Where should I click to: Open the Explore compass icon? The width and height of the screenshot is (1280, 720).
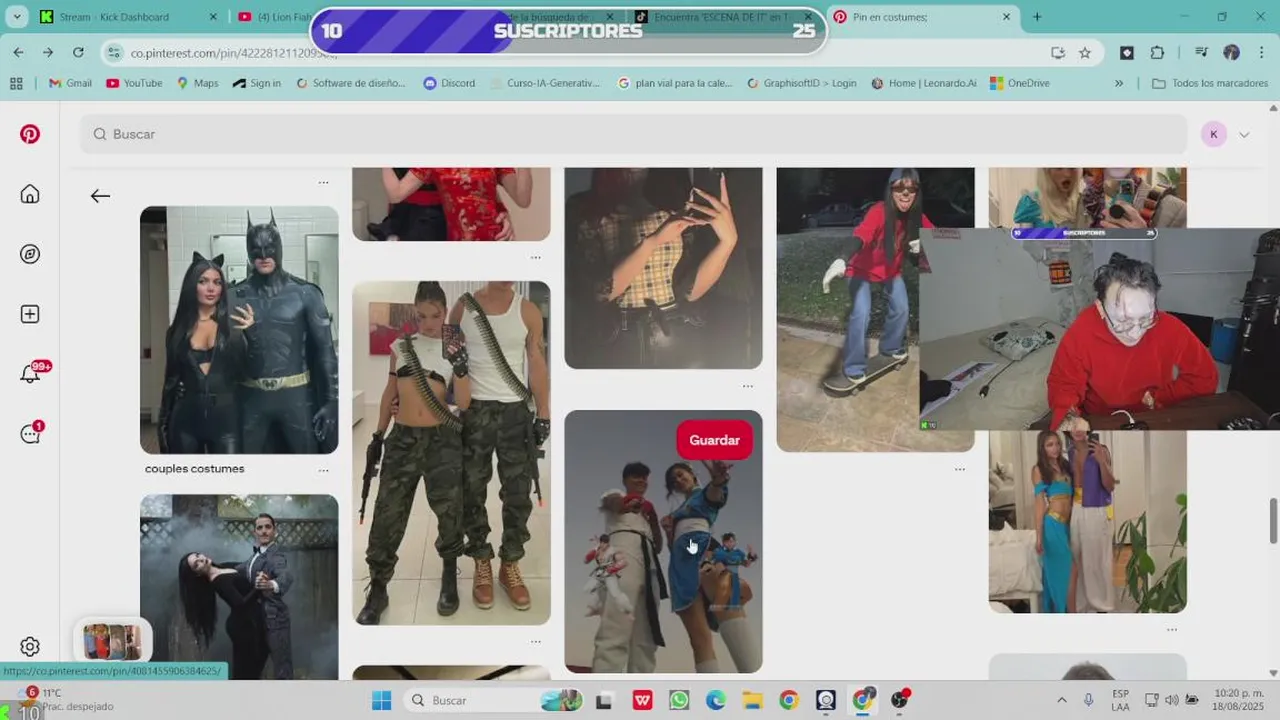pos(30,254)
